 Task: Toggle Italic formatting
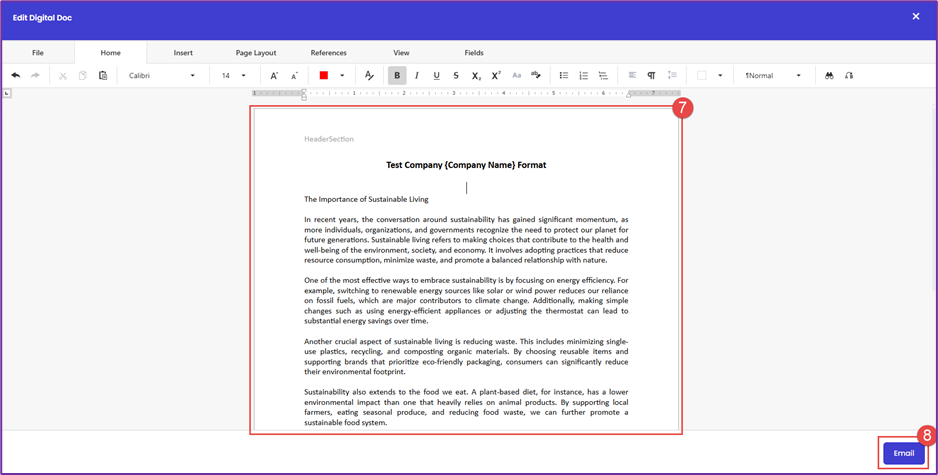(x=417, y=76)
